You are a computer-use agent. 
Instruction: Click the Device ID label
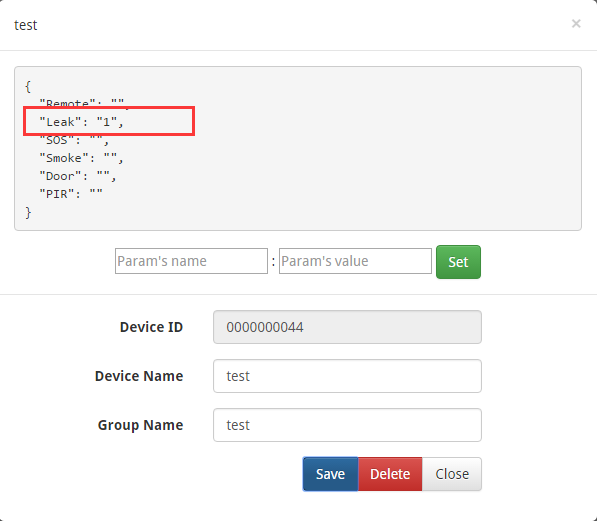[x=151, y=327]
